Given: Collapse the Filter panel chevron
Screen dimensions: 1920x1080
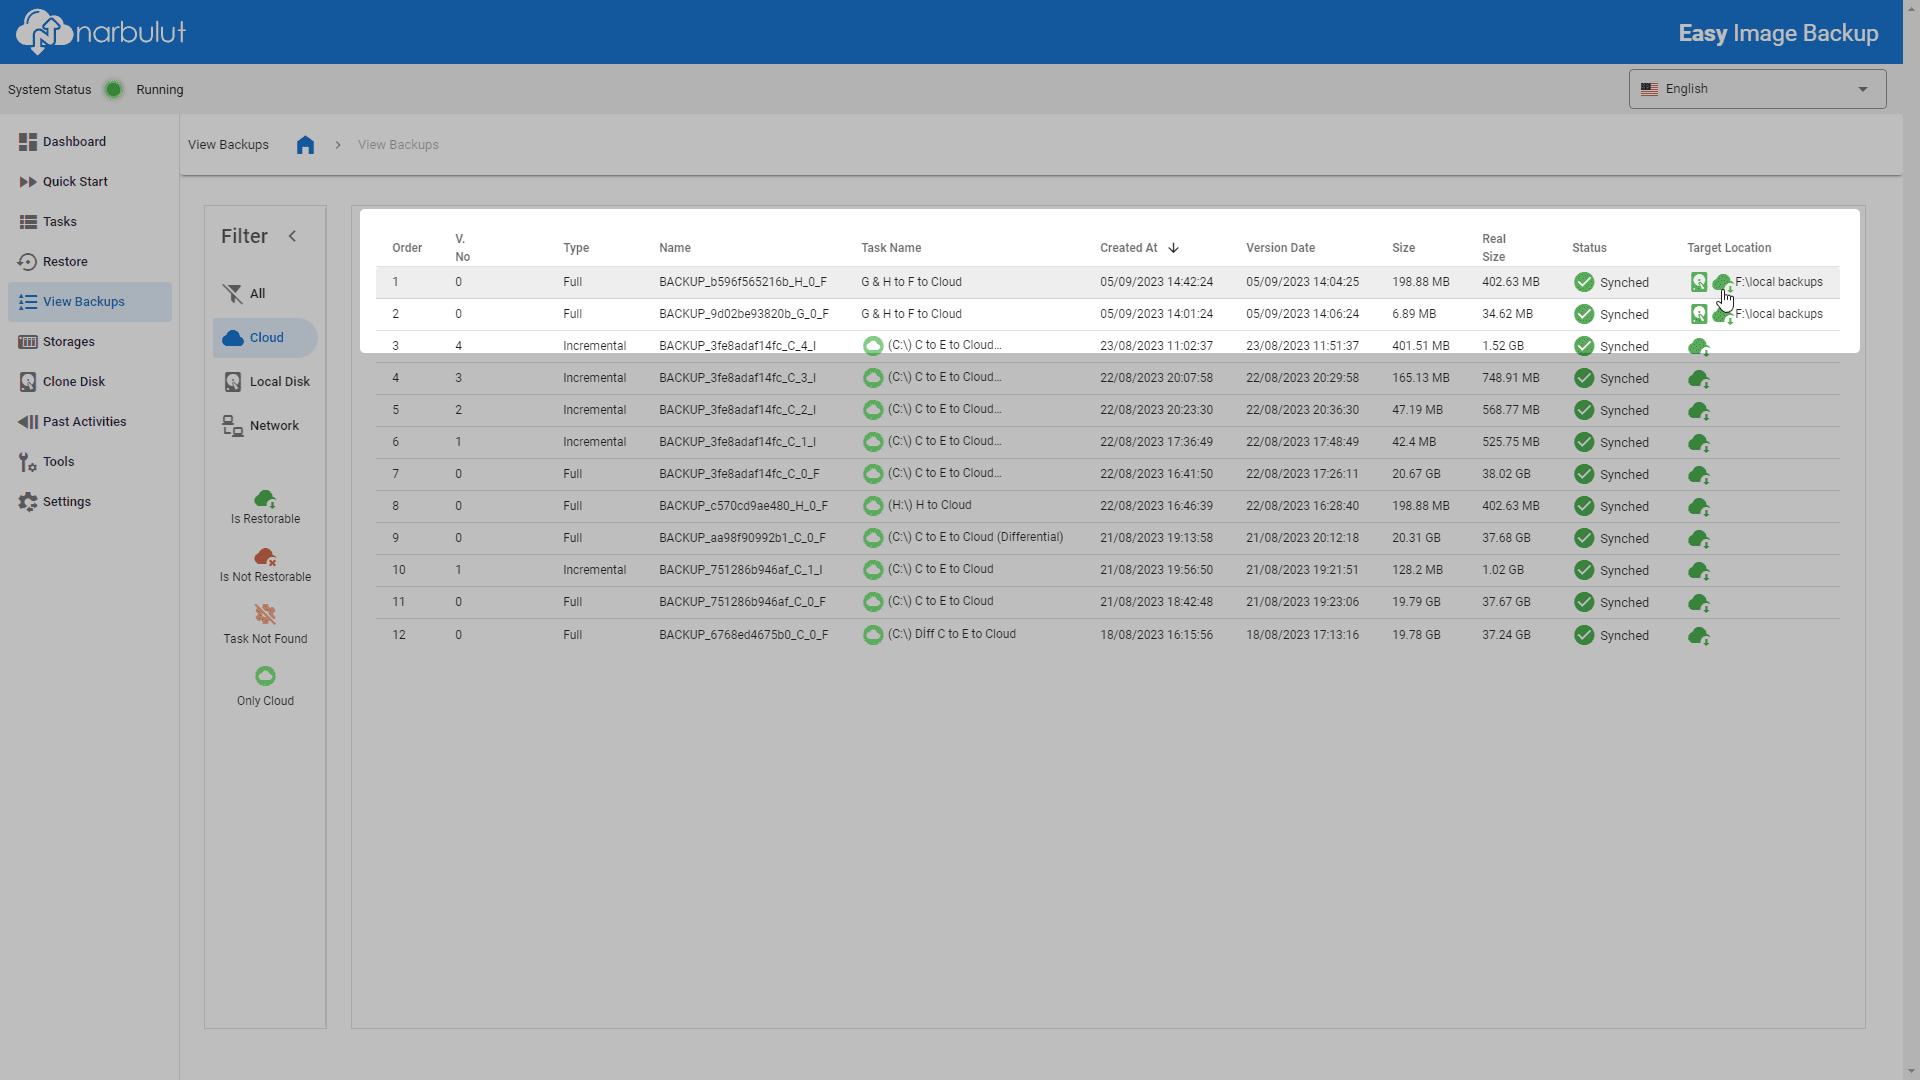Looking at the screenshot, I should tap(293, 237).
